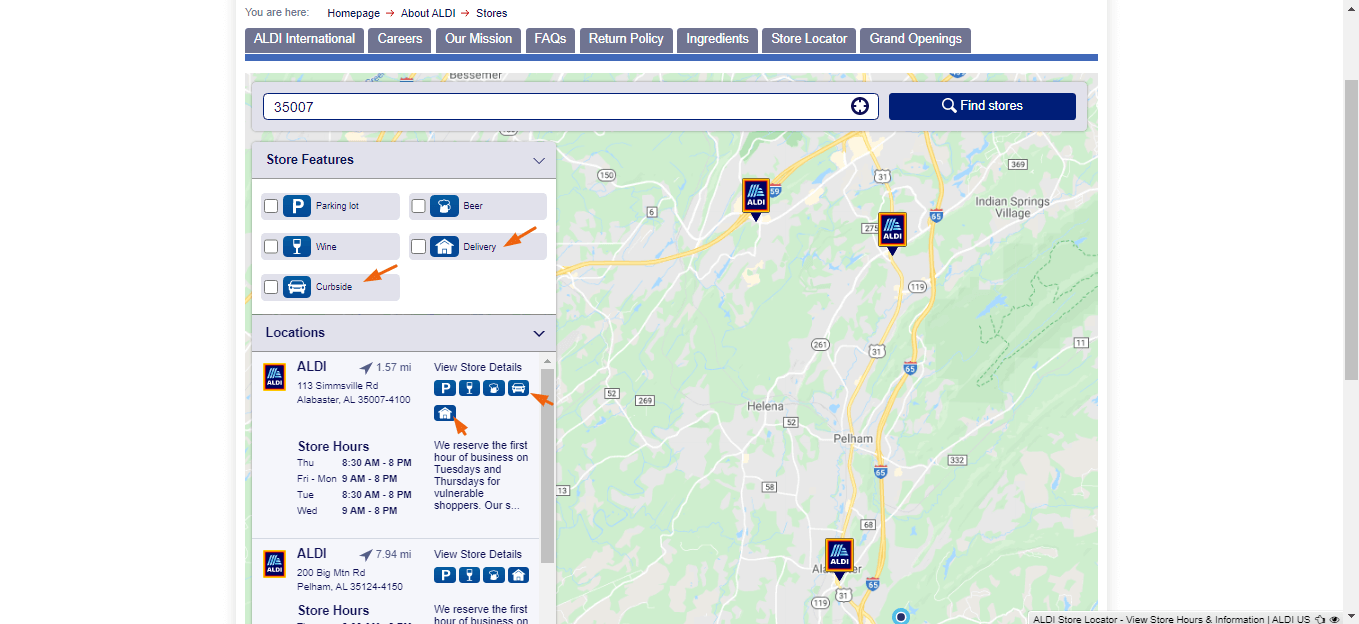1359x624 pixels.
Task: Open the ALDI International tab
Action: [304, 40]
